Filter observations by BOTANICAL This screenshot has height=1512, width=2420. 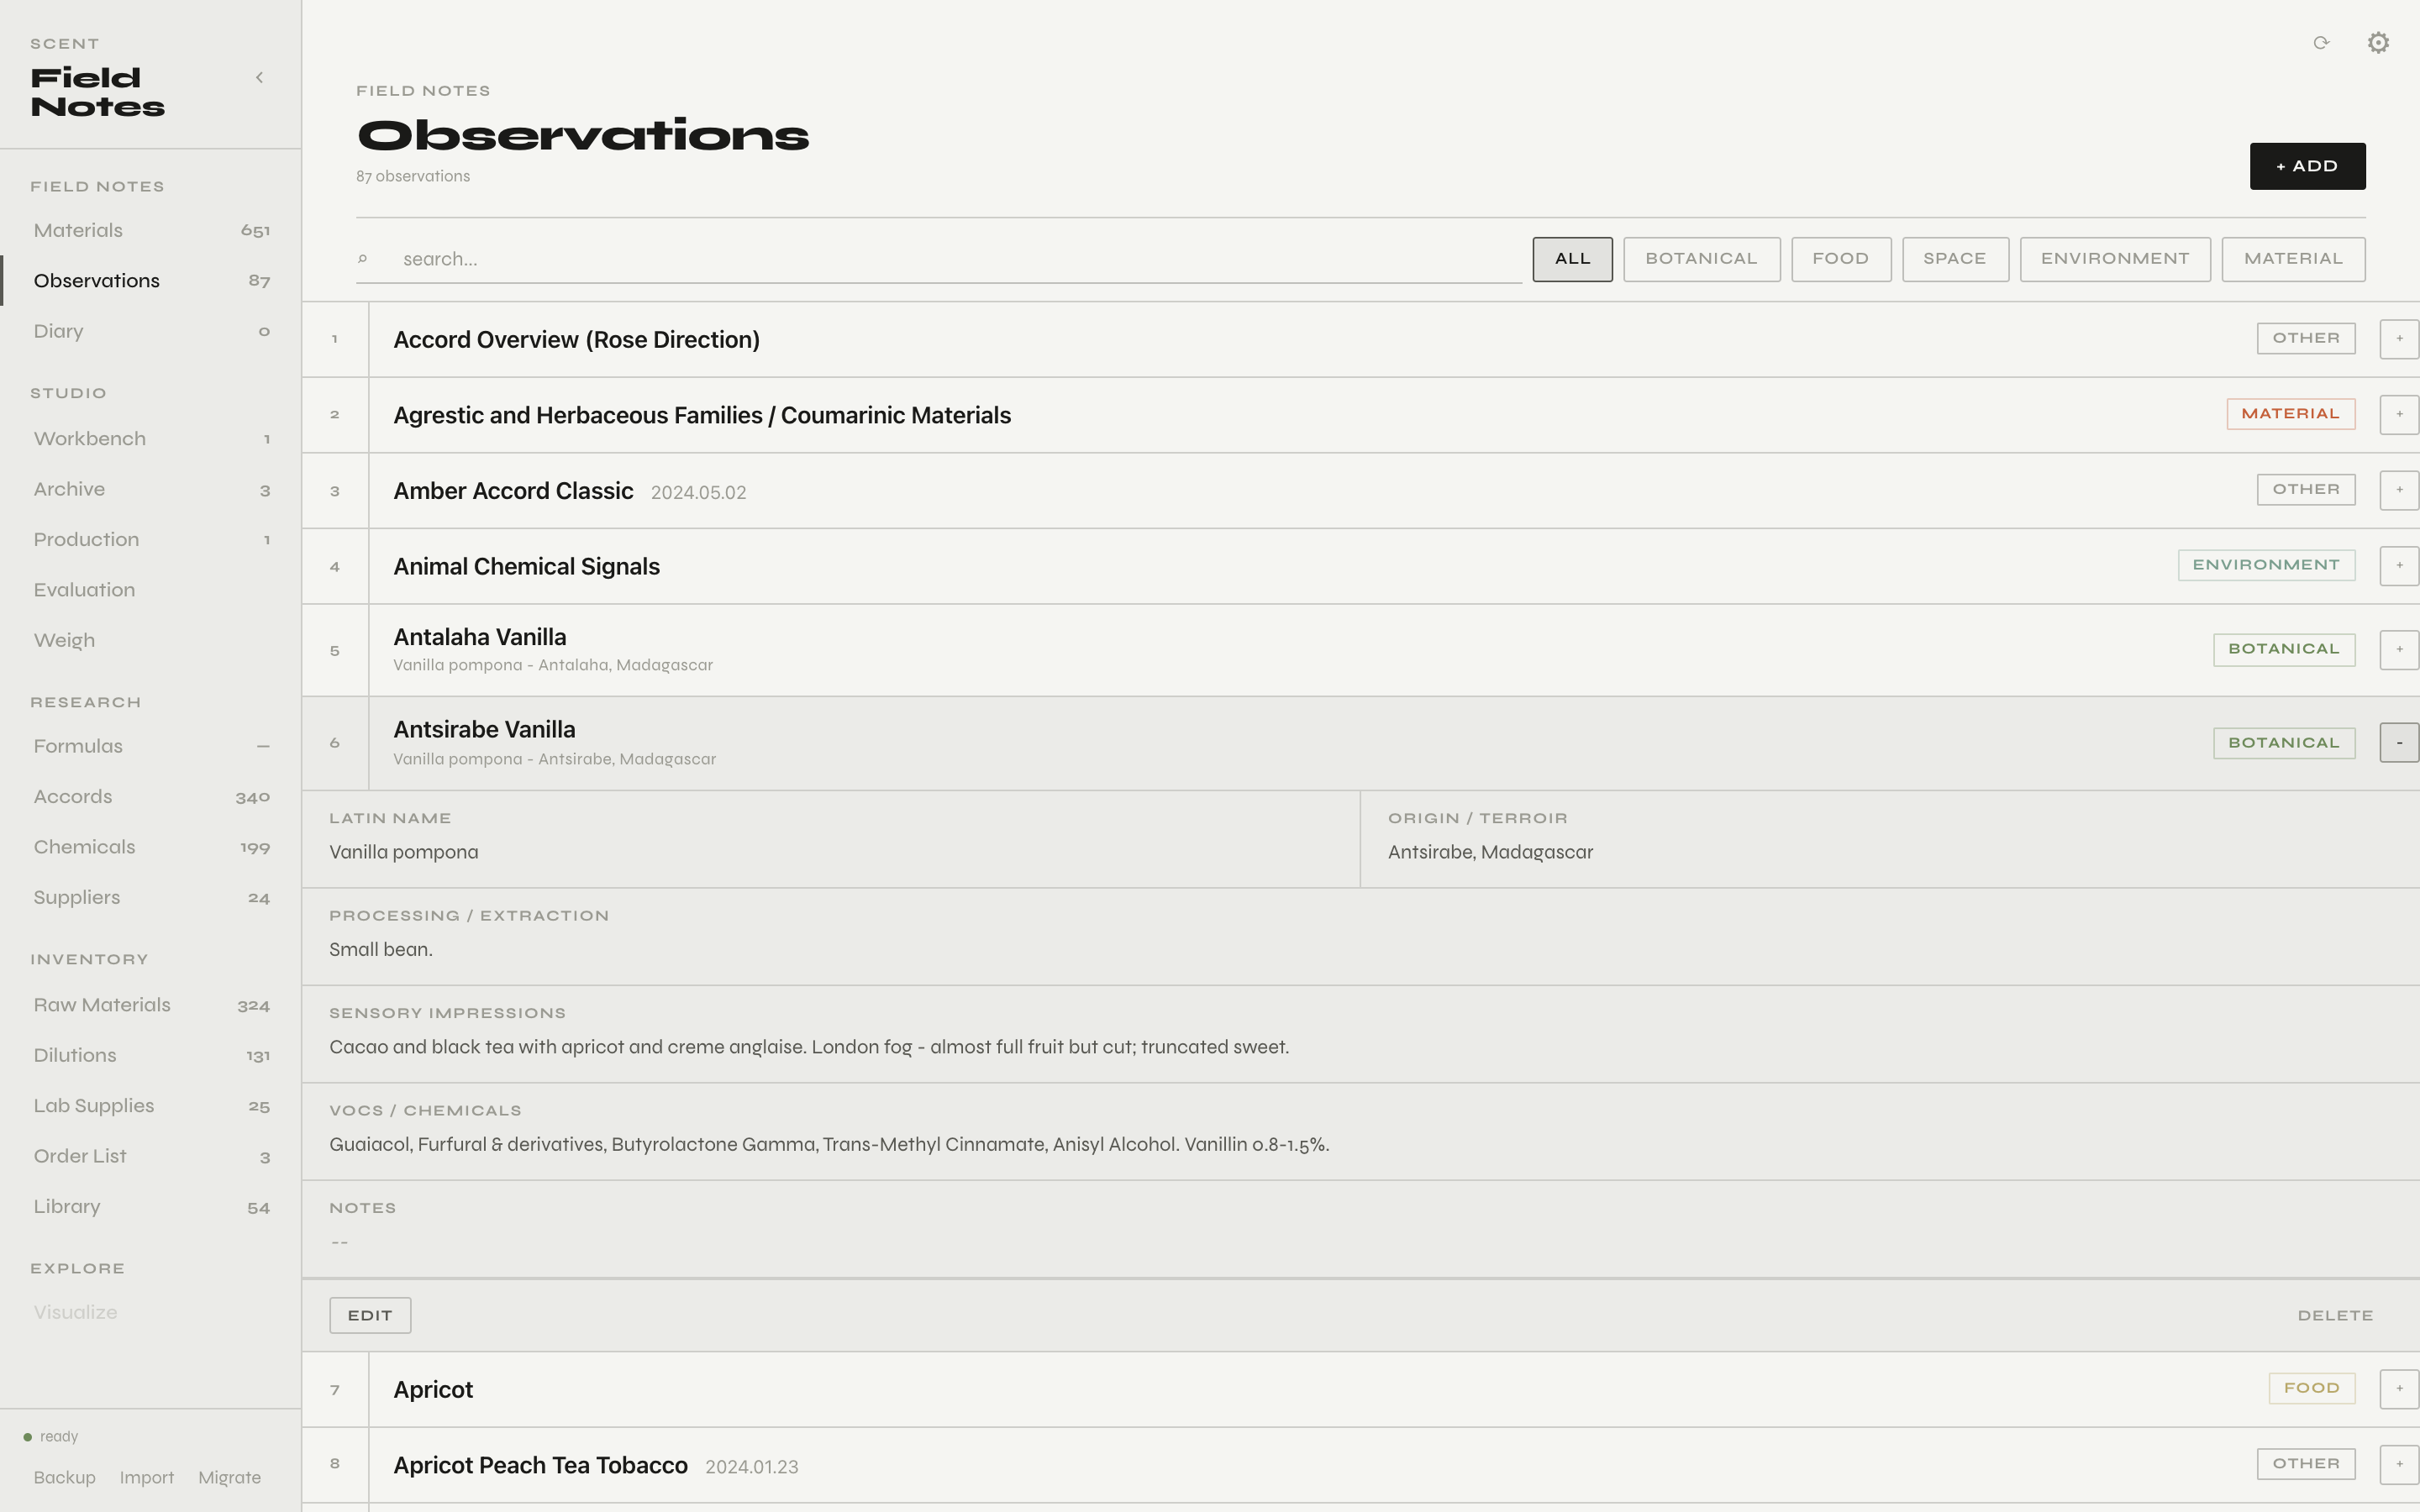click(x=1701, y=259)
